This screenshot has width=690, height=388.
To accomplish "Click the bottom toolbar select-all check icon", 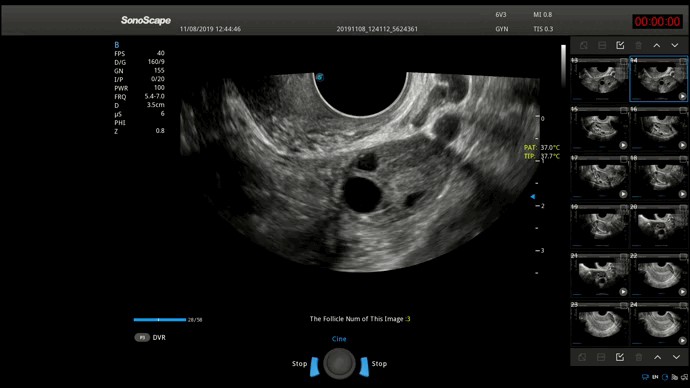I will [x=620, y=357].
